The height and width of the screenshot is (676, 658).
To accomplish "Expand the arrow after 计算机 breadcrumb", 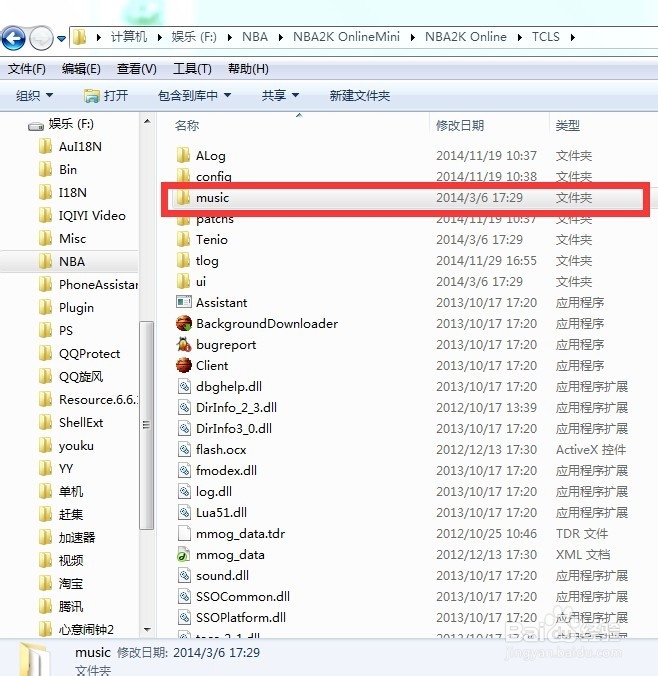I will [x=160, y=37].
